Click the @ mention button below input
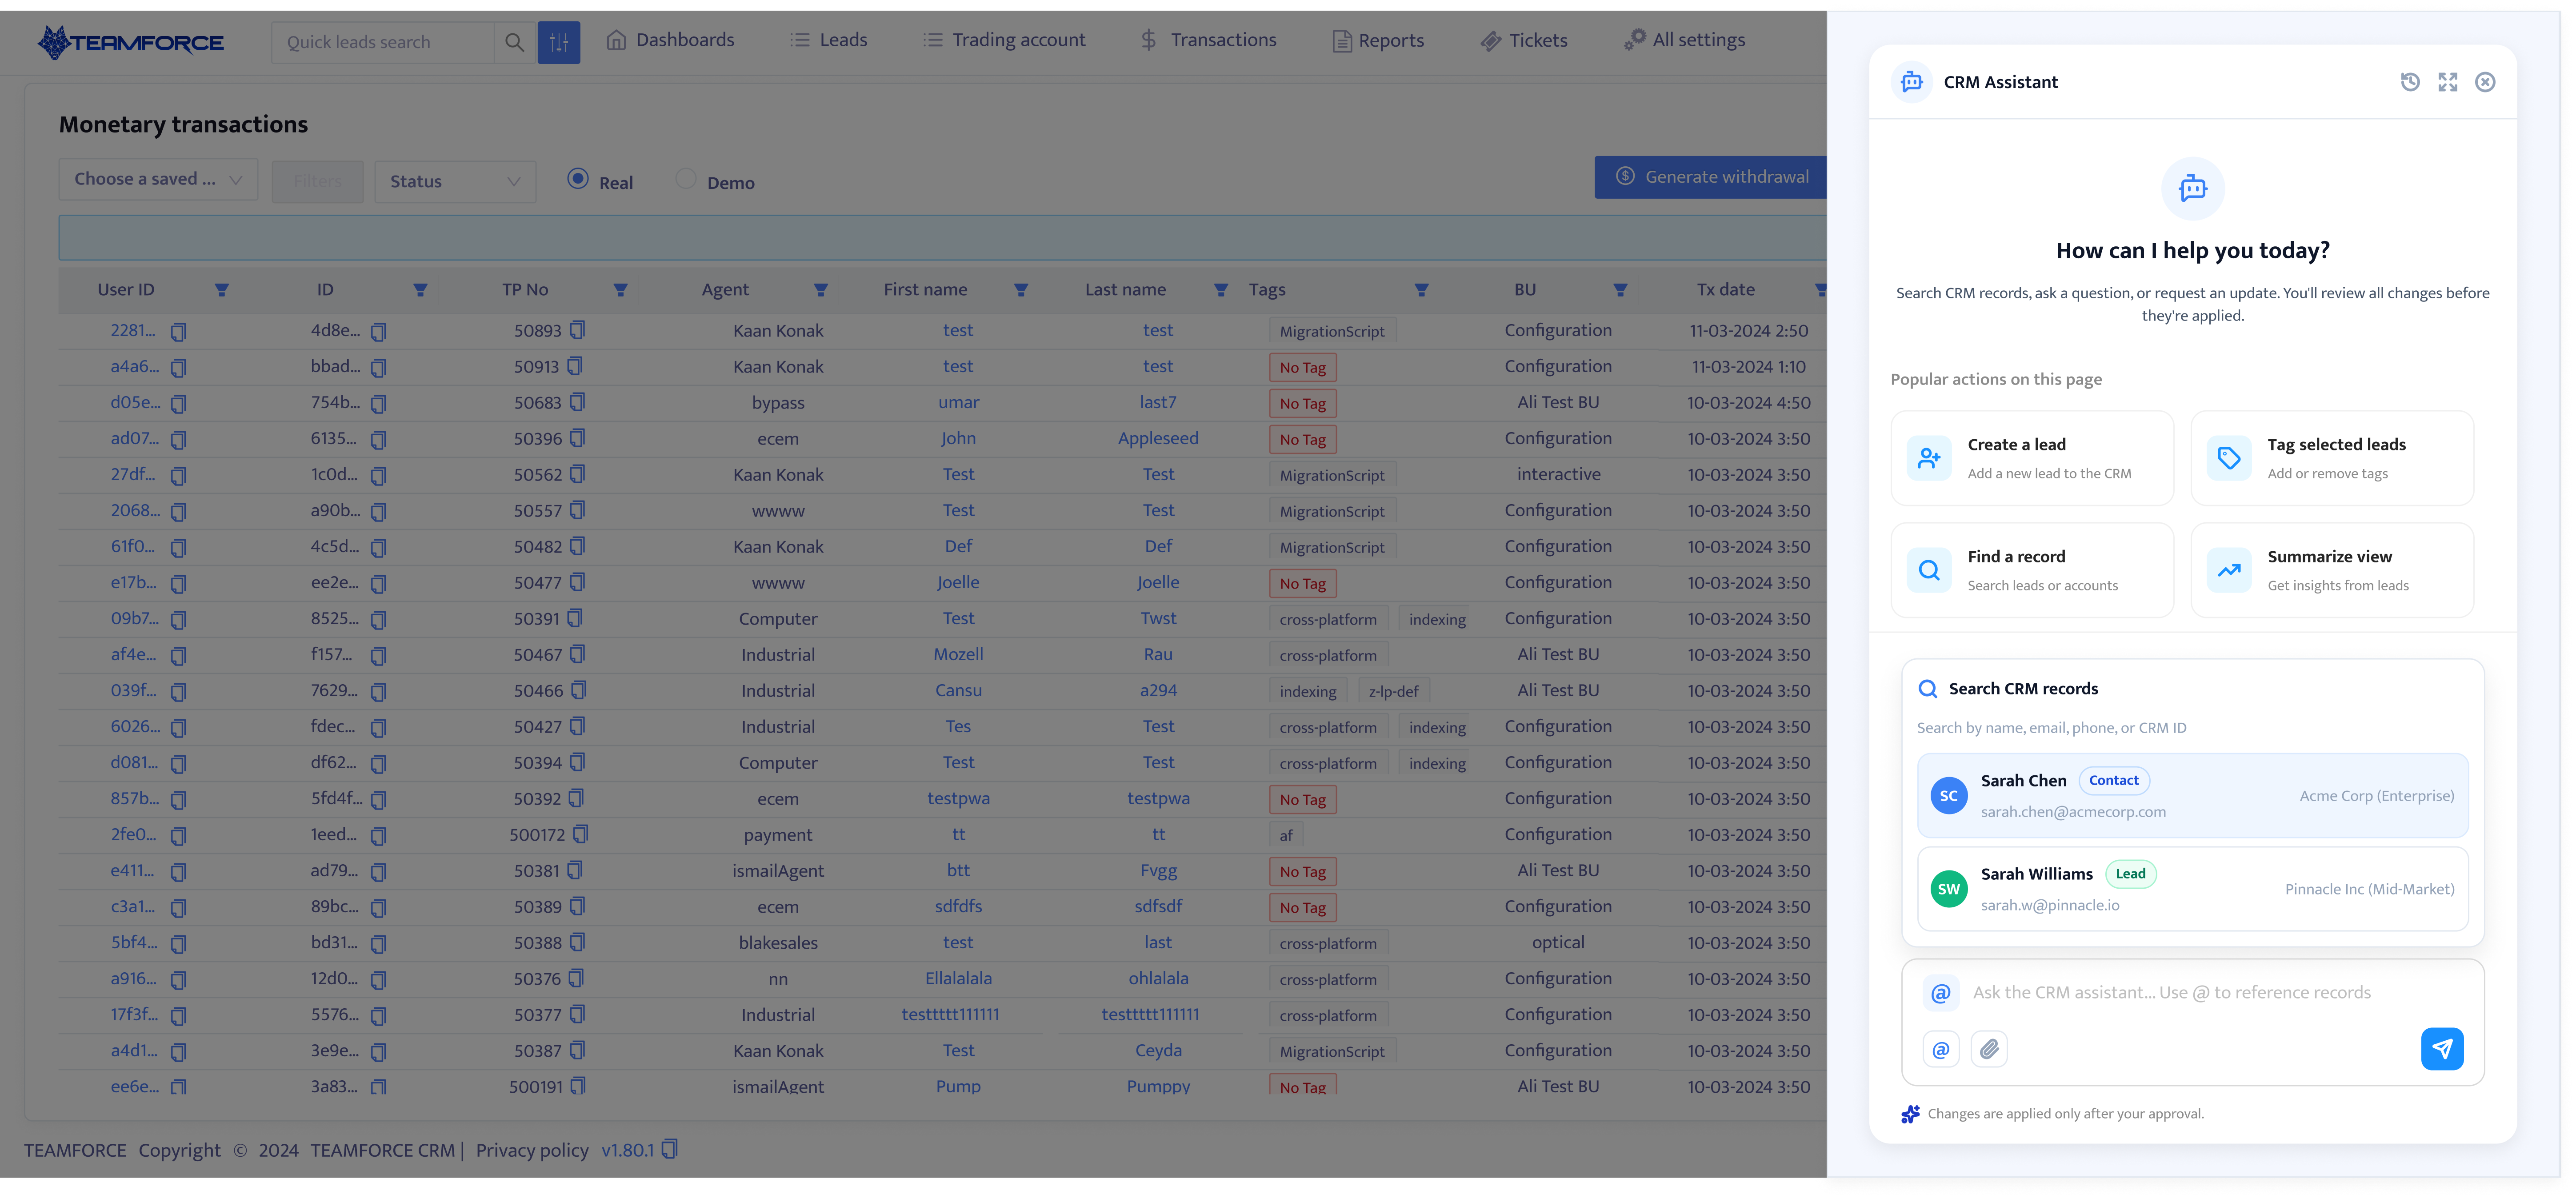The height and width of the screenshot is (1199, 2576). (1940, 1049)
